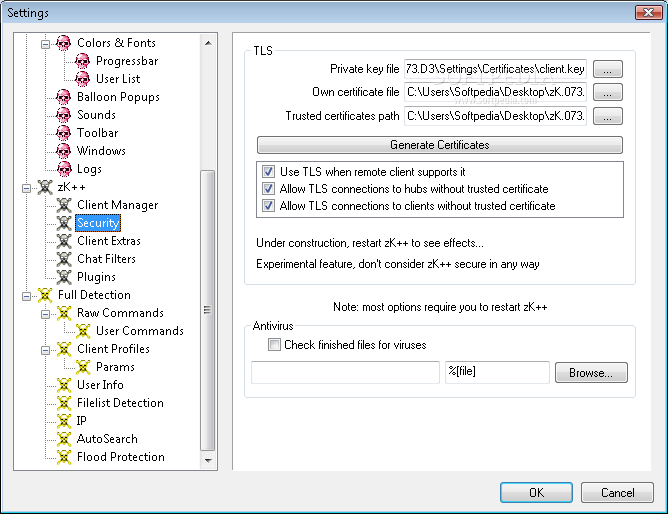Click the tree scroll up arrow

208,43
